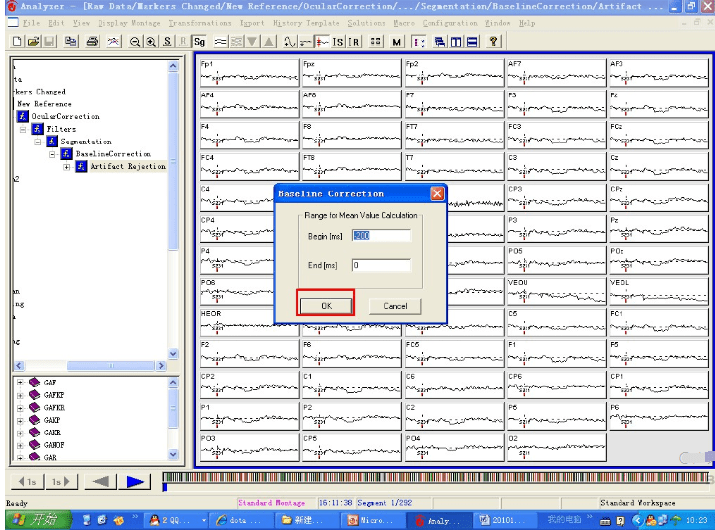Click the zoom out magnifier icon

(135, 42)
